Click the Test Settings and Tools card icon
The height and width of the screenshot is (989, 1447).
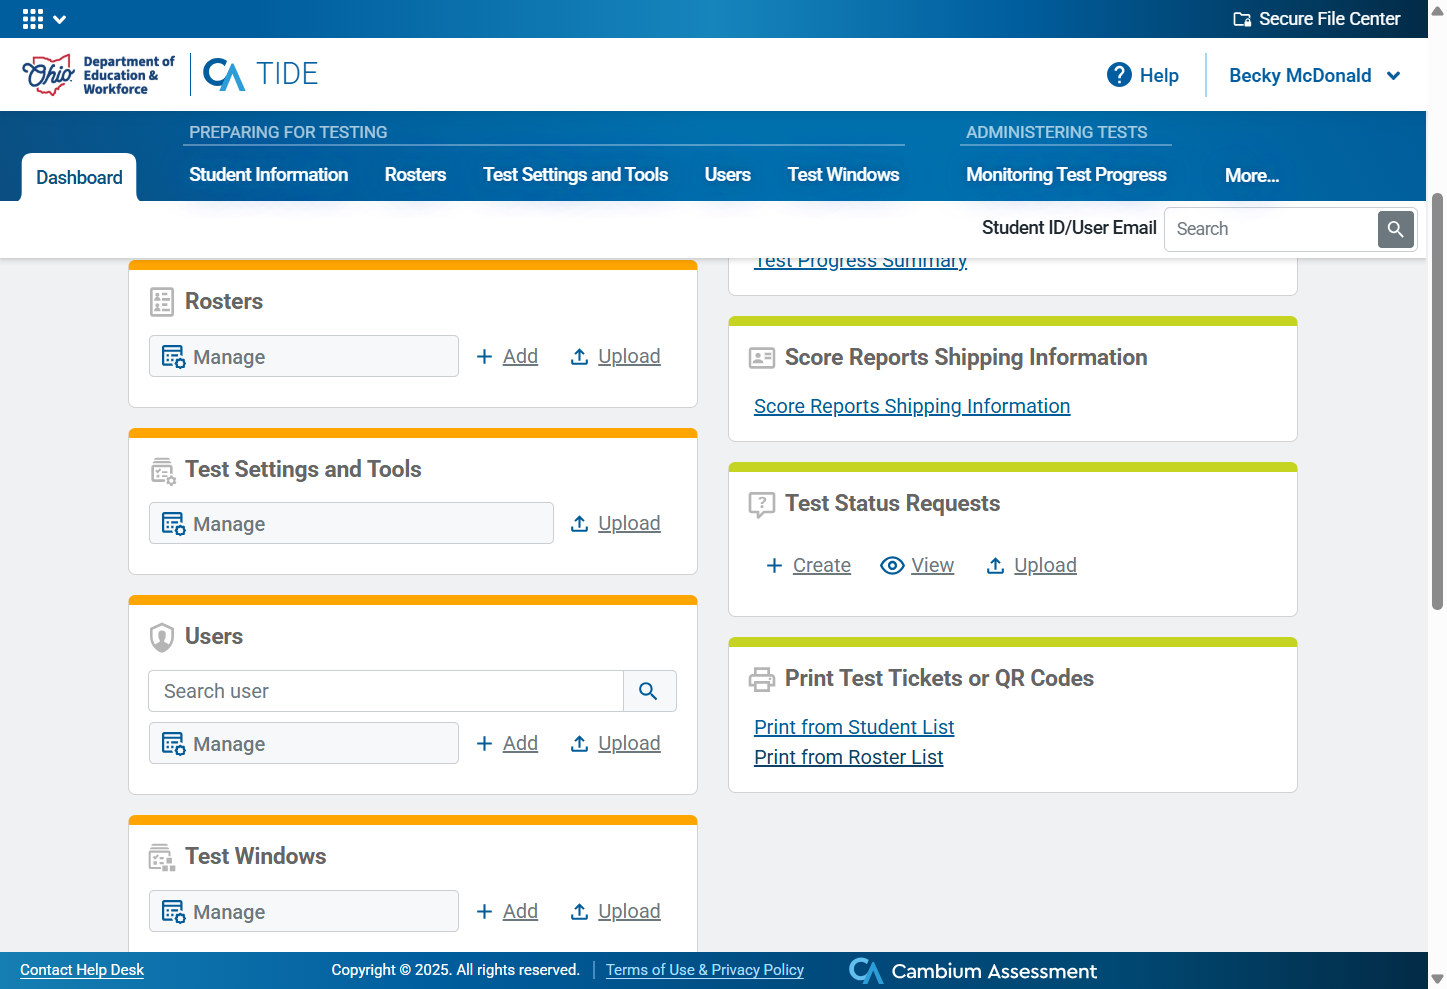click(x=163, y=470)
